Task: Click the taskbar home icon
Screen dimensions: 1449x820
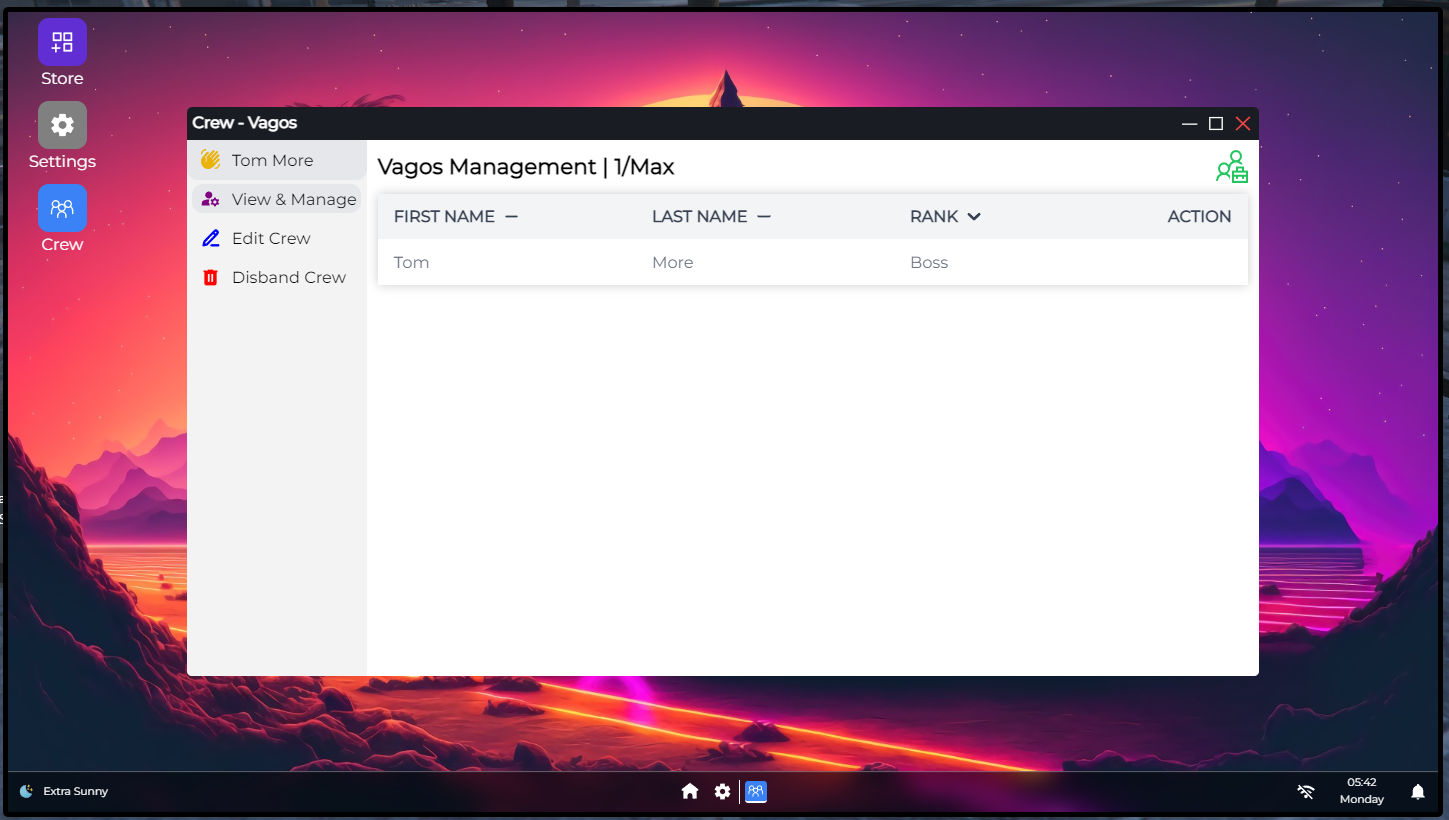Action: (x=689, y=792)
